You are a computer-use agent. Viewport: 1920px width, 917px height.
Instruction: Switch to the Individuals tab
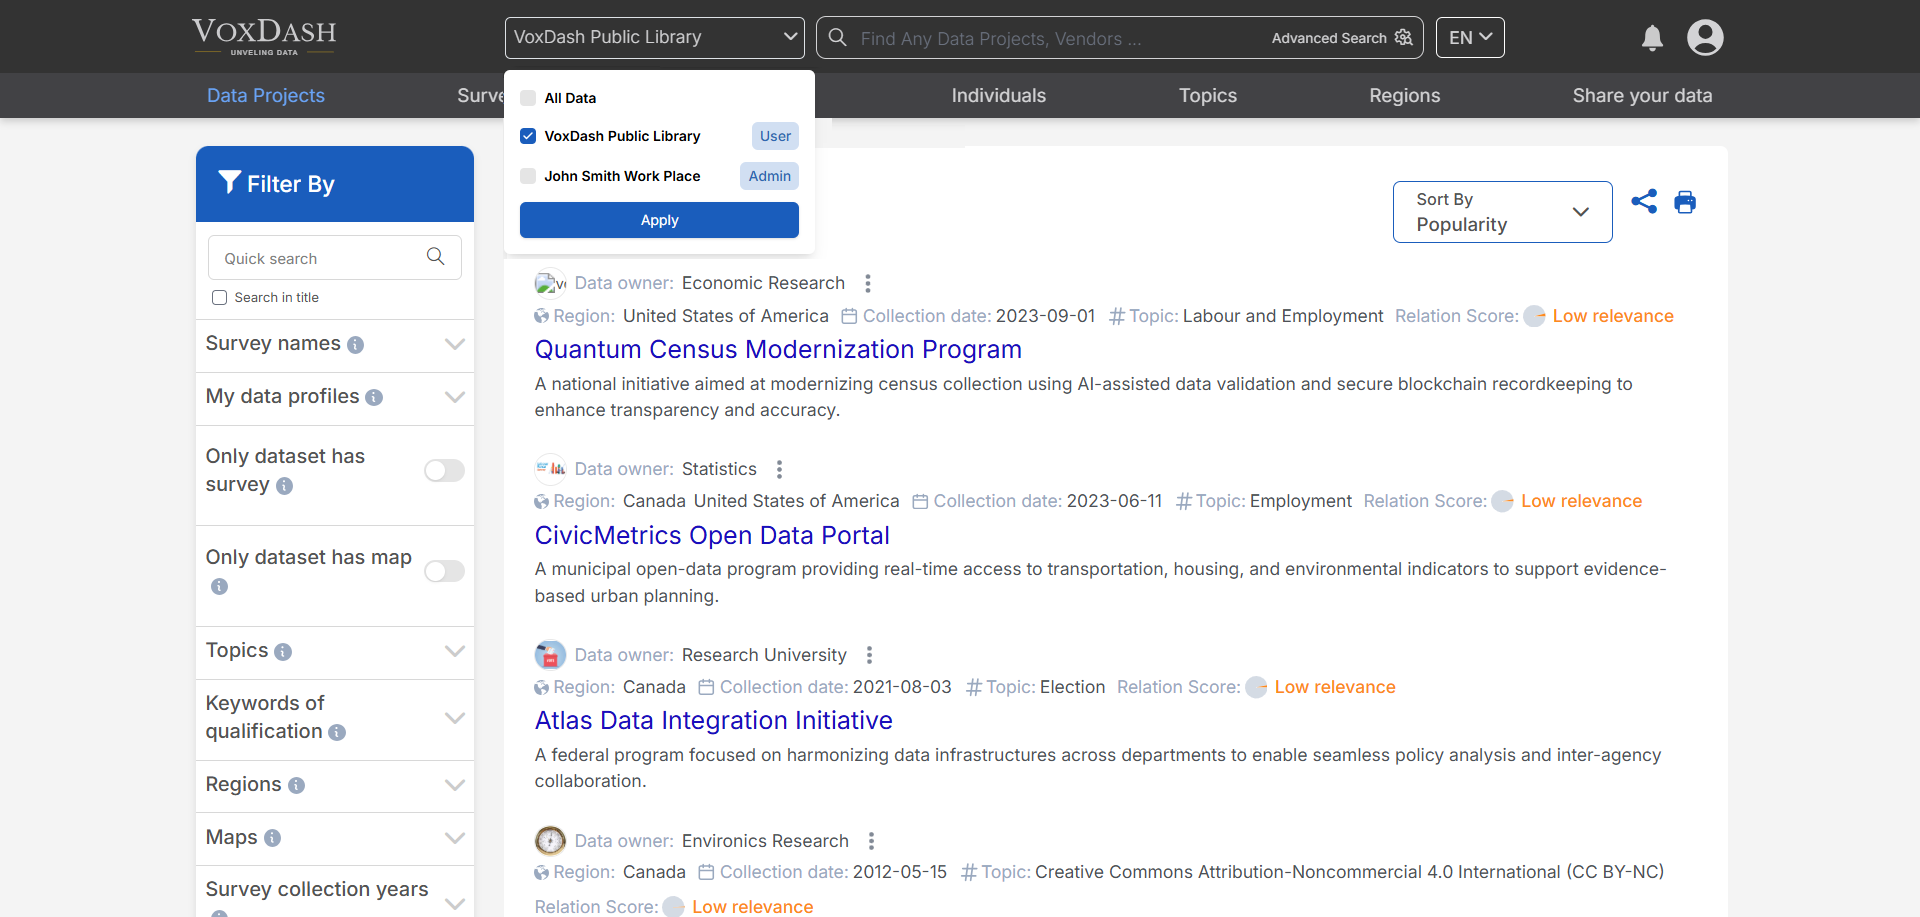click(998, 96)
